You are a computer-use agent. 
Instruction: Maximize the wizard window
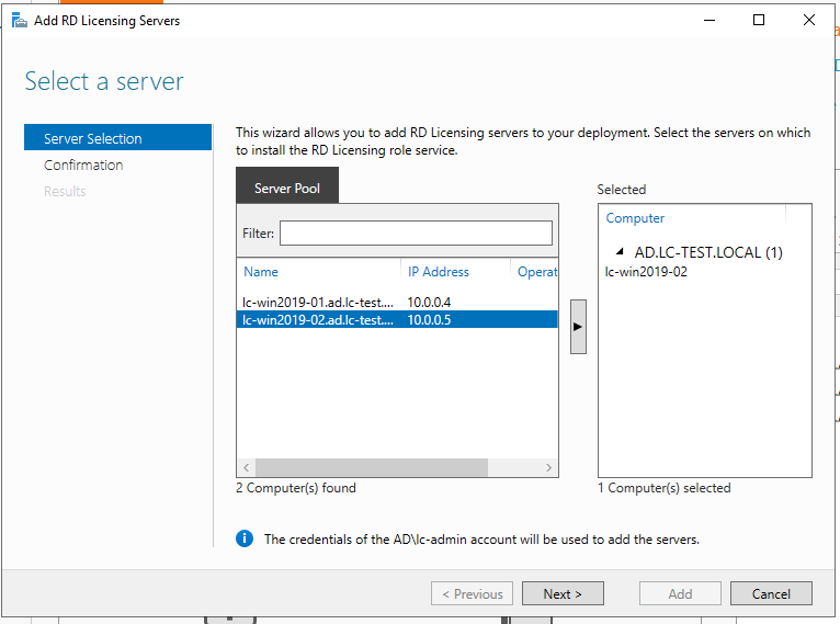pos(759,20)
